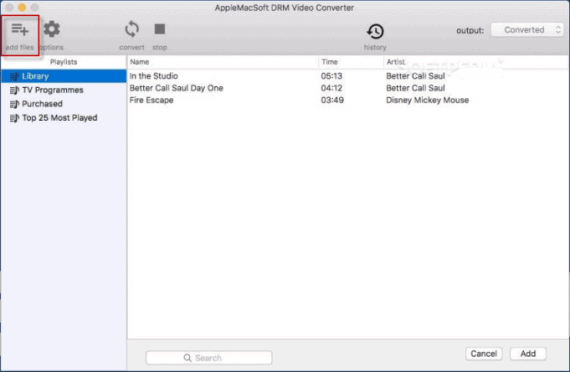Select the In the Studio row
Image resolution: width=570 pixels, height=372 pixels.
(348, 76)
